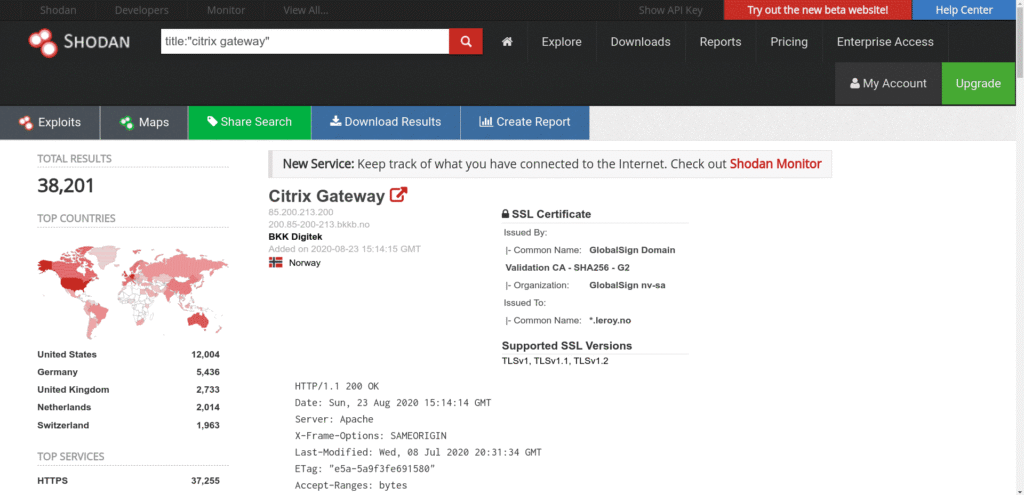Open Citrix Gateway external link icon
The image size is (1024, 495).
(x=398, y=195)
